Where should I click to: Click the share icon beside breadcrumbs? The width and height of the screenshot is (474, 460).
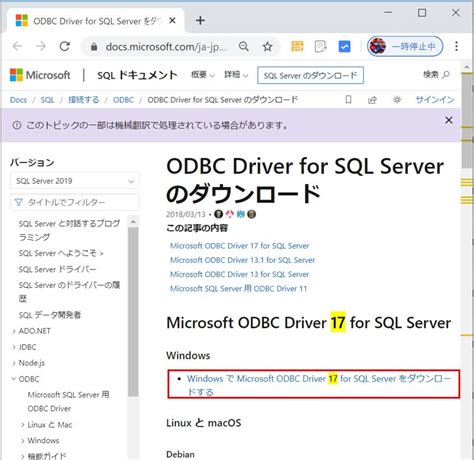coord(372,100)
